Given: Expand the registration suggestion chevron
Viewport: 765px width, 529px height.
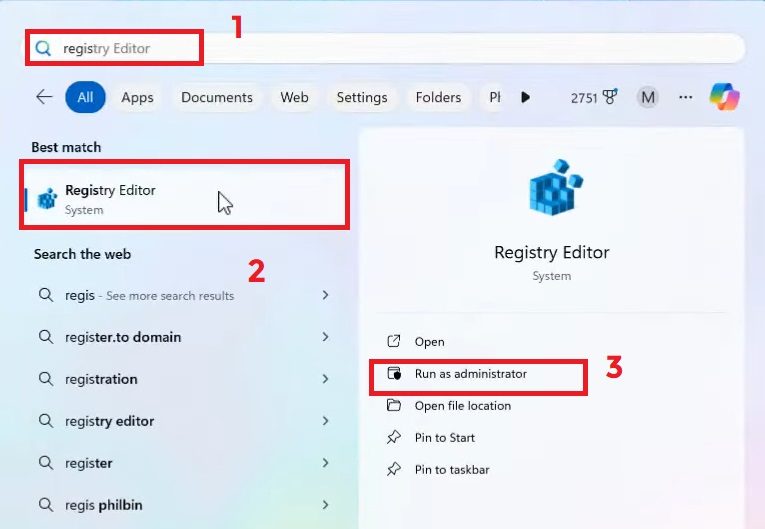Looking at the screenshot, I should [325, 379].
